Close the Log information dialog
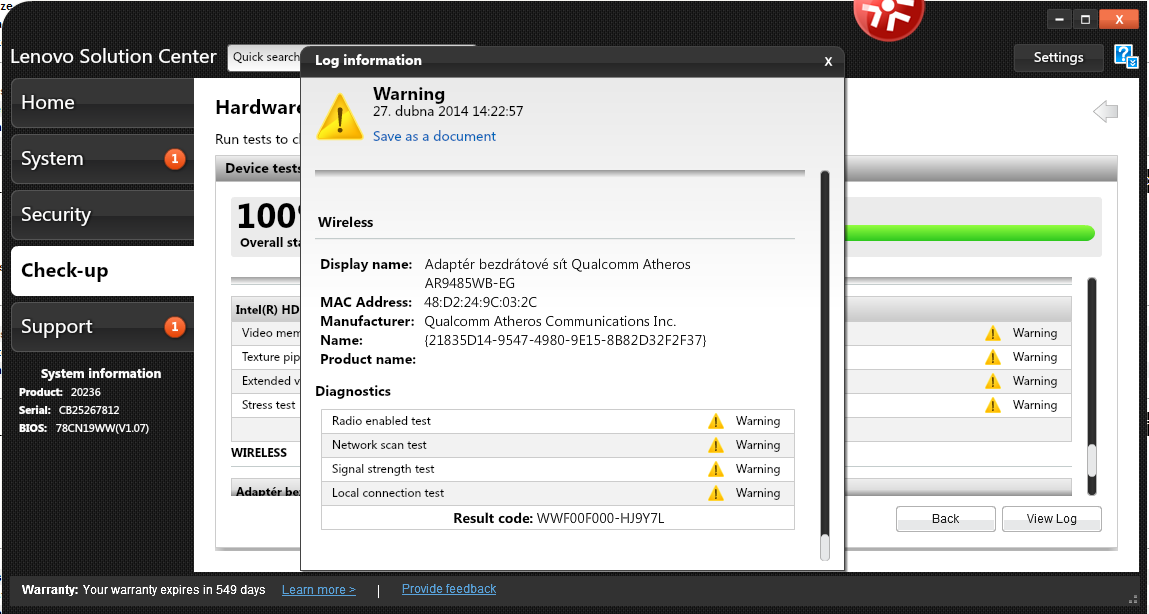Screen dimensions: 1149x614 [828, 62]
